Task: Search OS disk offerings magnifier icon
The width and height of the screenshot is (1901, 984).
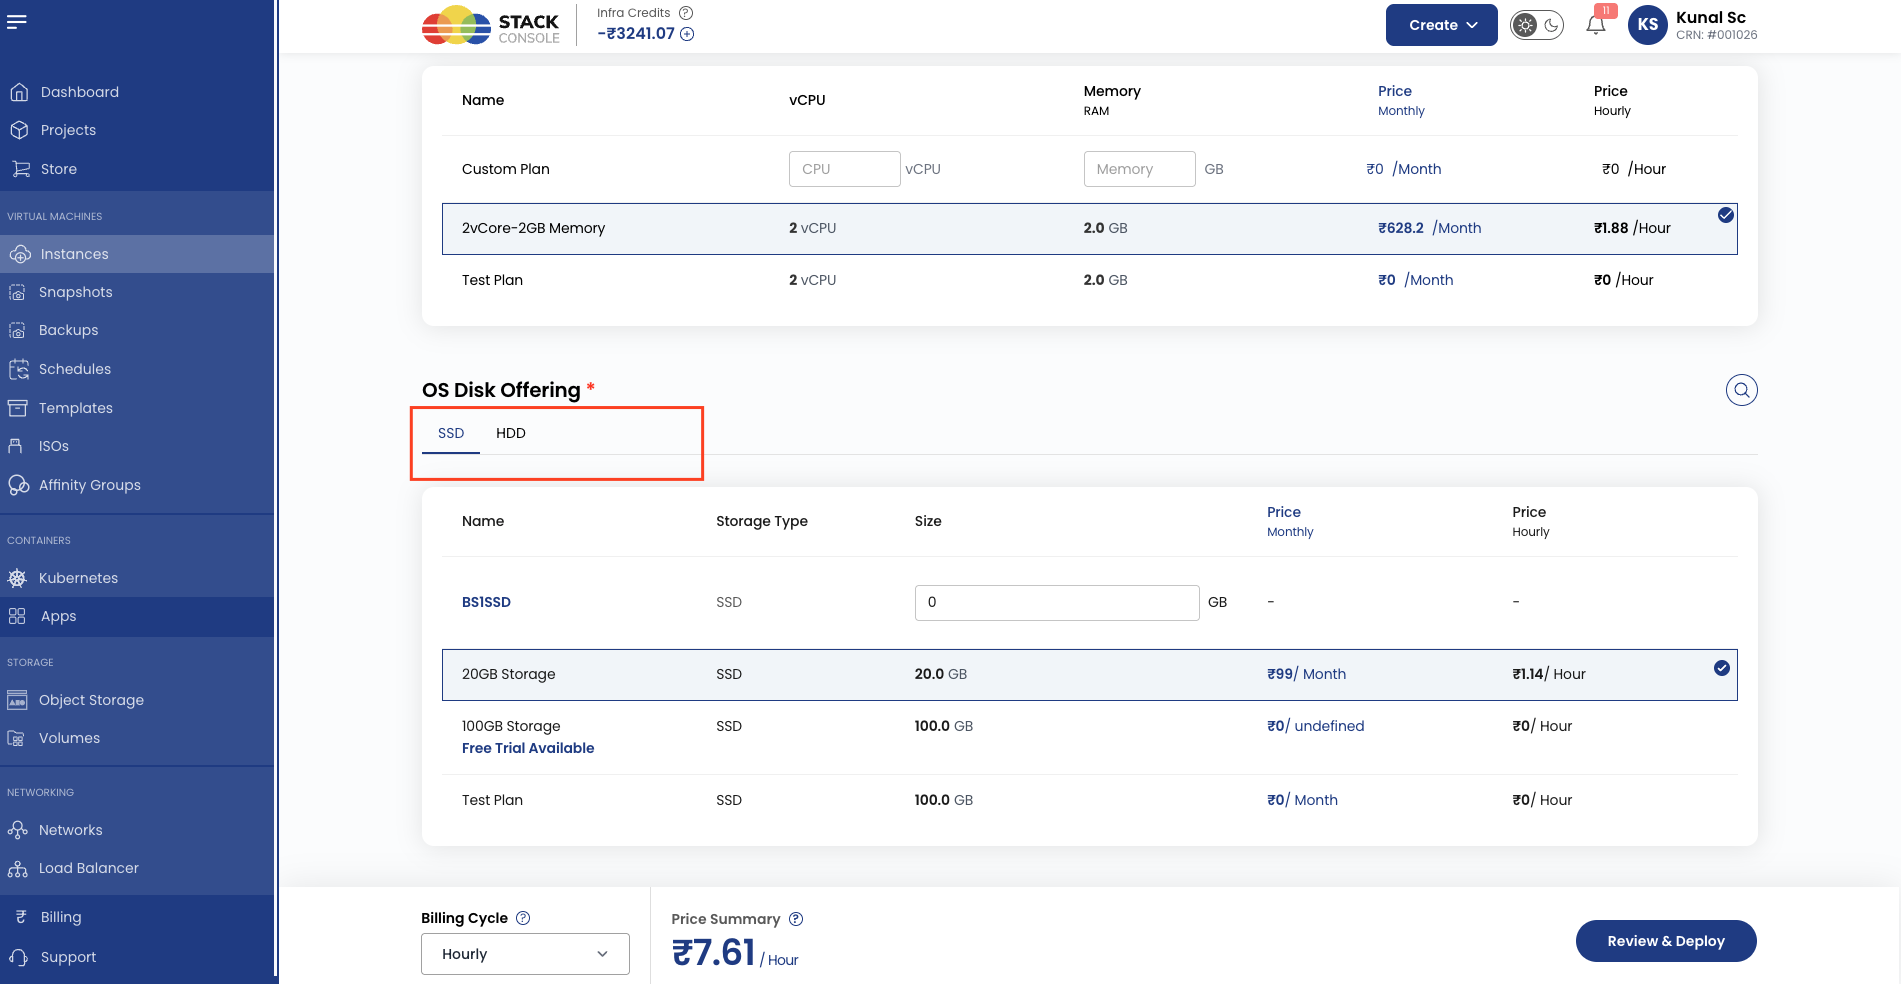Action: point(1742,390)
